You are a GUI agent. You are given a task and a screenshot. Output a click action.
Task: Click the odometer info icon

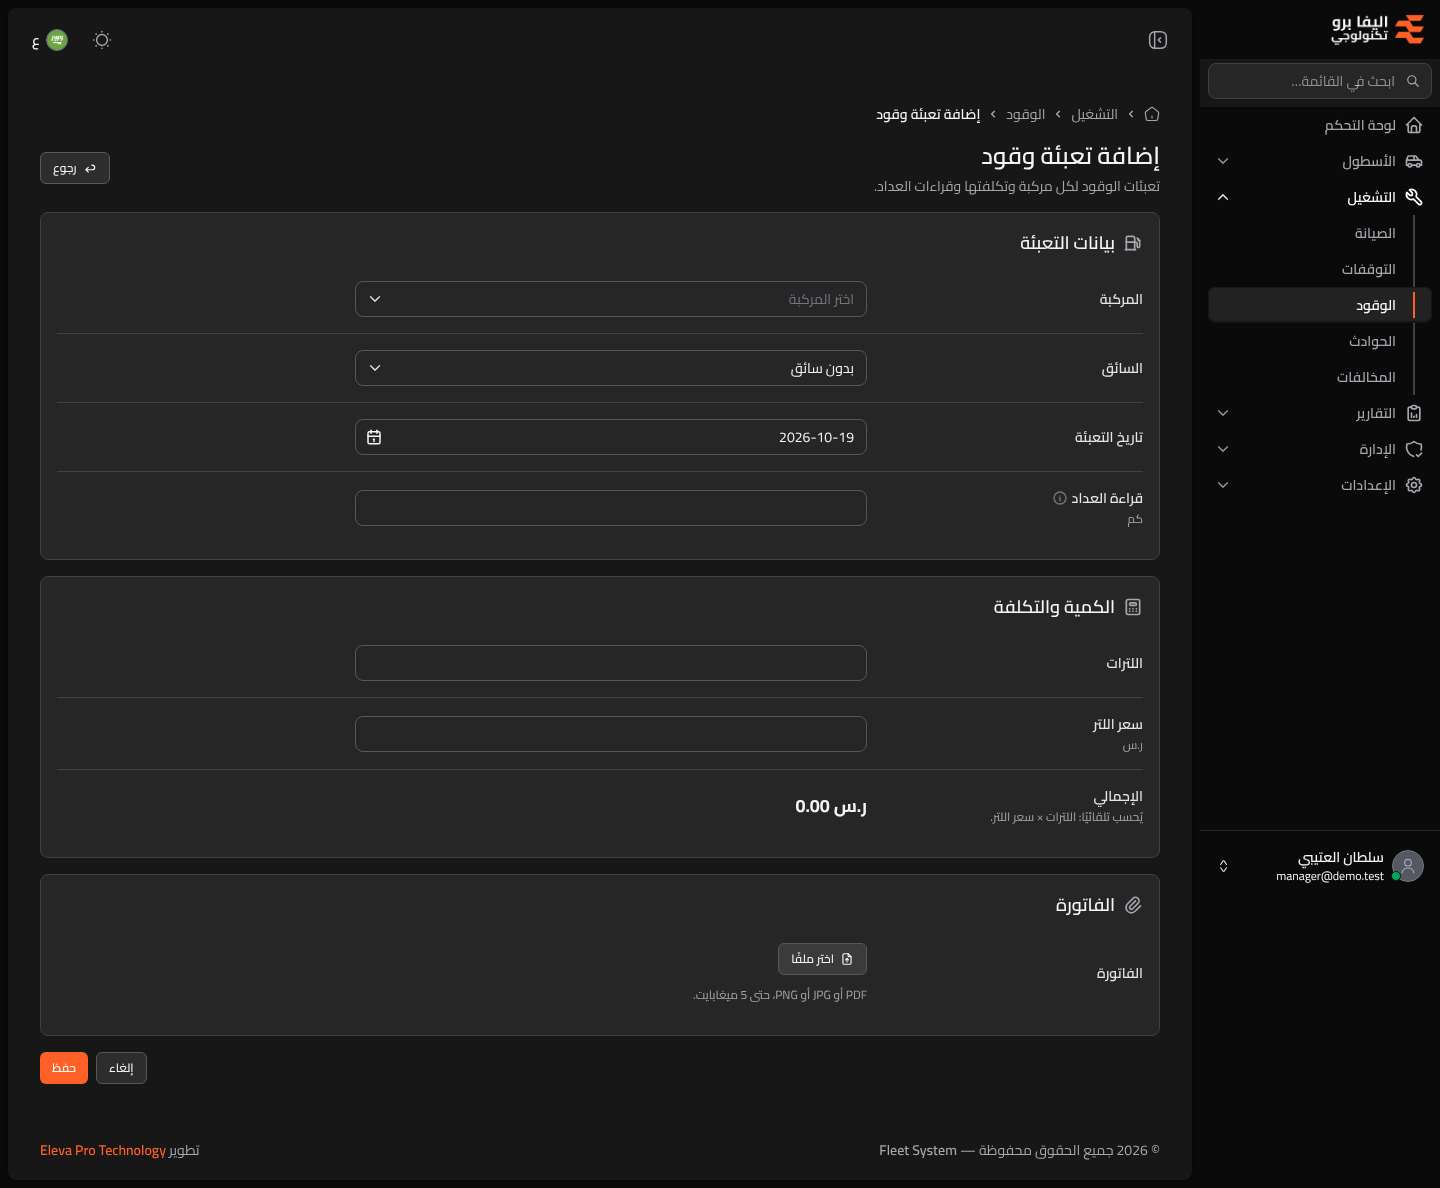click(x=1060, y=498)
